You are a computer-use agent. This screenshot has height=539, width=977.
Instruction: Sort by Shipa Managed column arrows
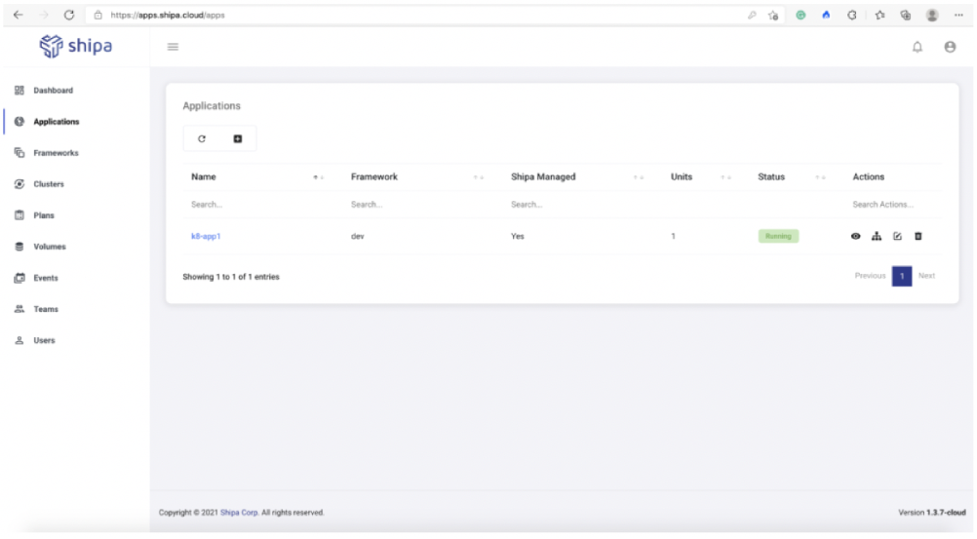639,177
